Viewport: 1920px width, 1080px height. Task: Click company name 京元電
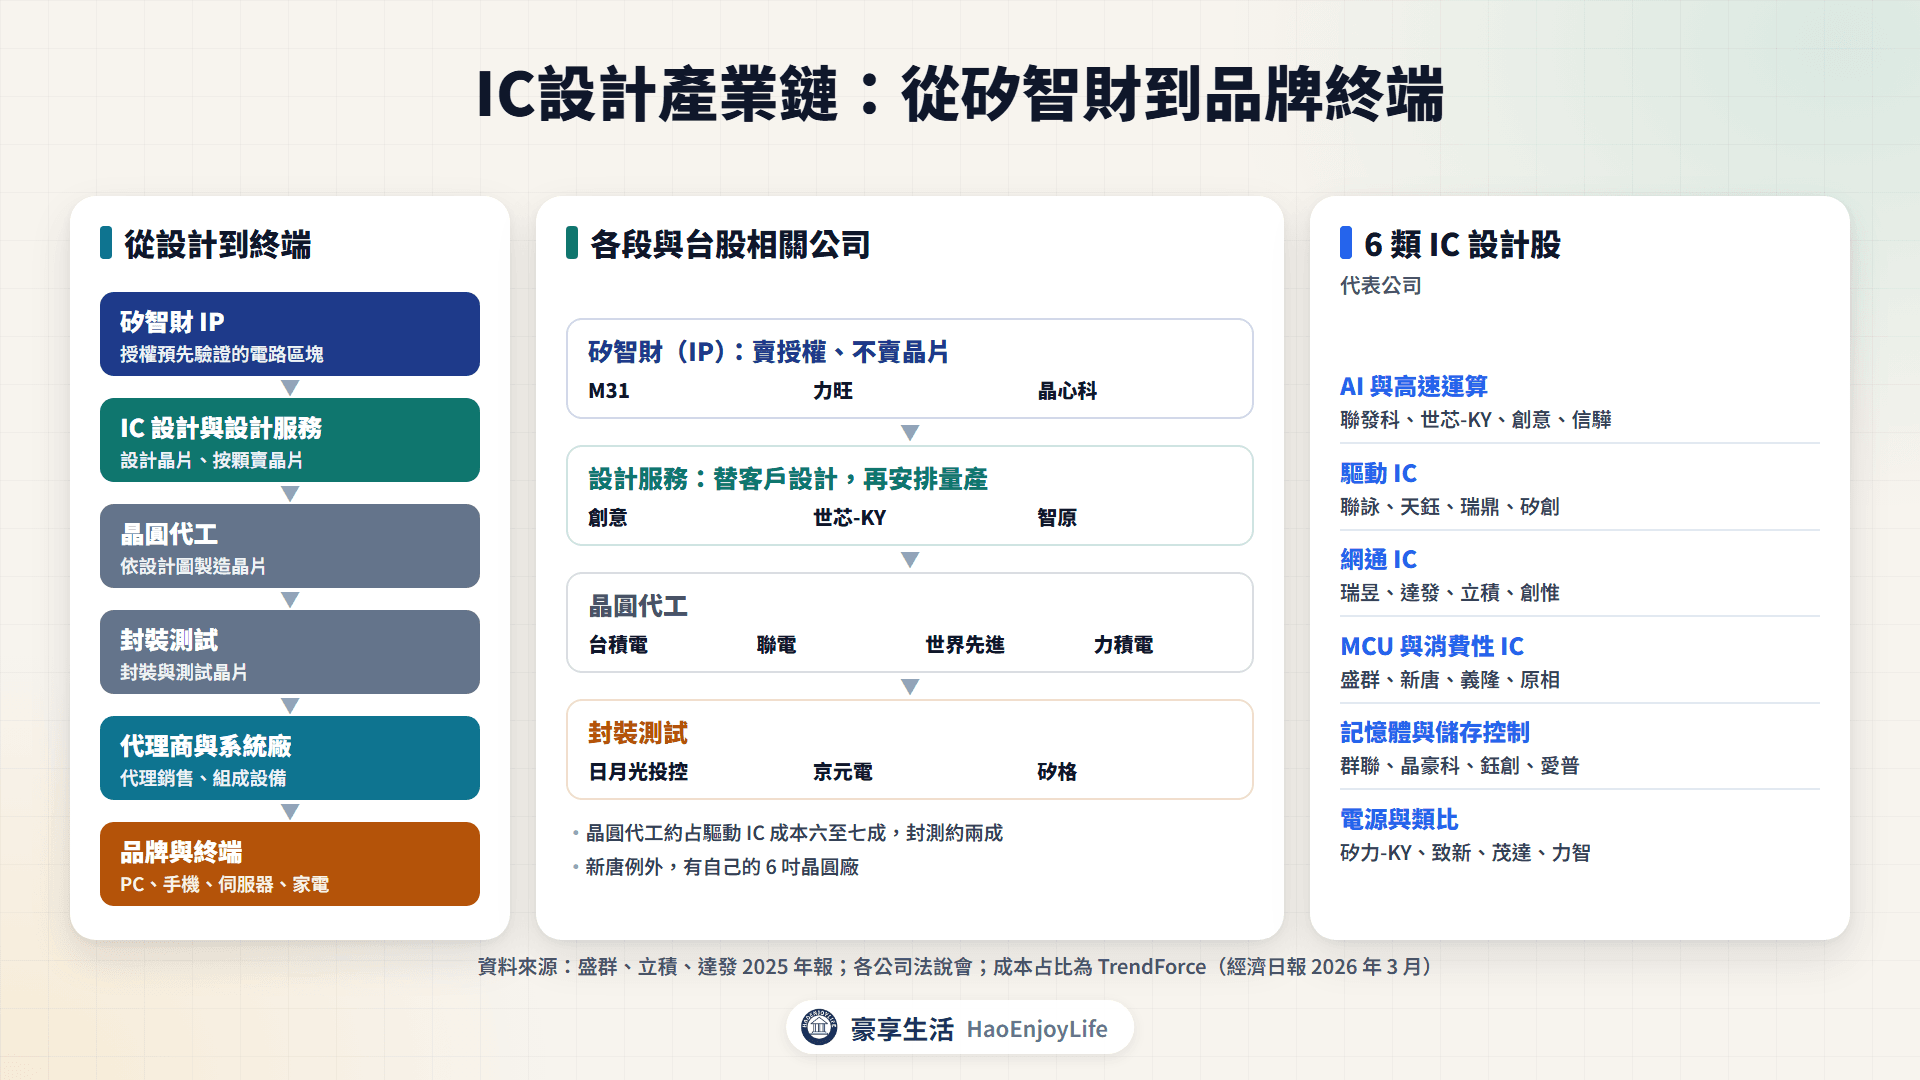[843, 772]
